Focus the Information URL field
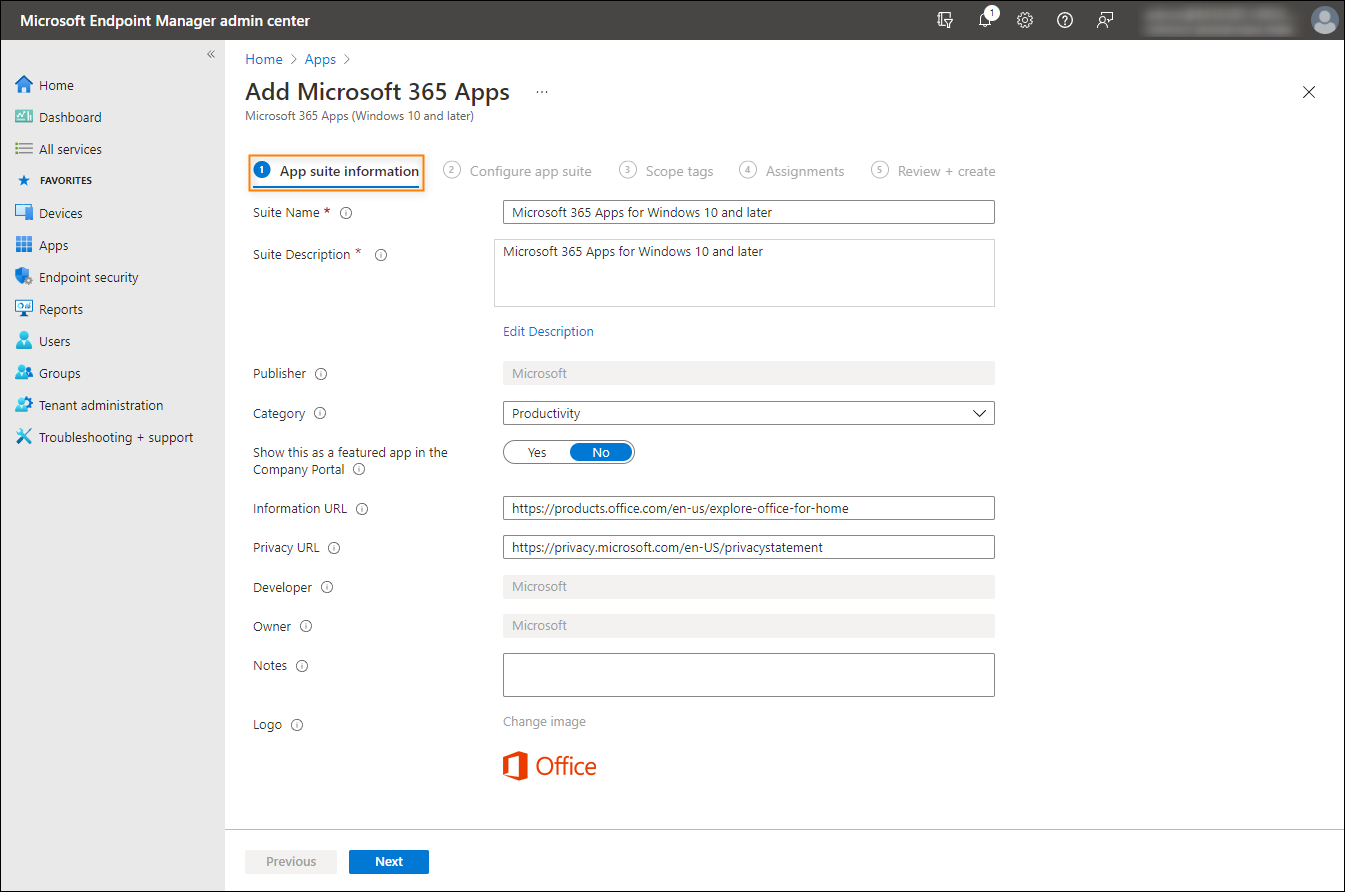This screenshot has height=892, width=1345. (x=748, y=508)
